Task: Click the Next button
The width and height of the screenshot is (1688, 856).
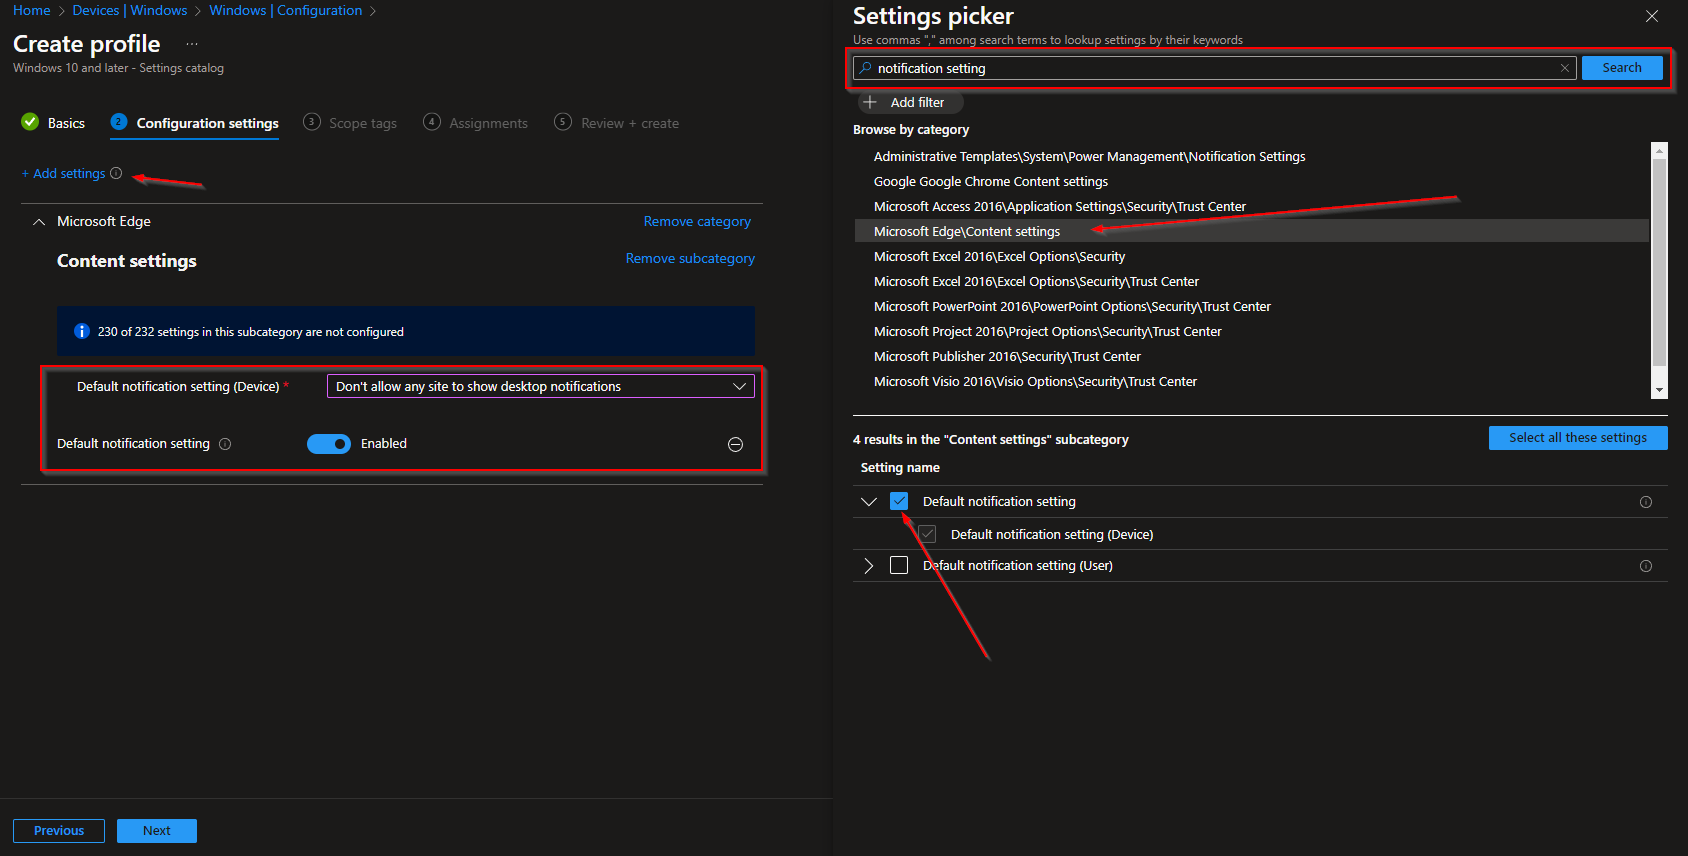Action: [x=157, y=831]
